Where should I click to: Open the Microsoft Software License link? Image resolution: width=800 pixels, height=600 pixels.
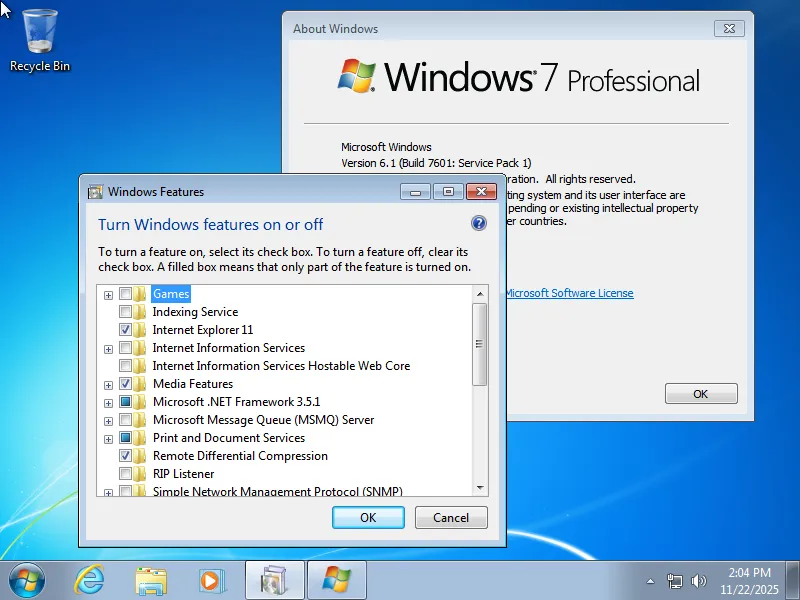tap(569, 293)
